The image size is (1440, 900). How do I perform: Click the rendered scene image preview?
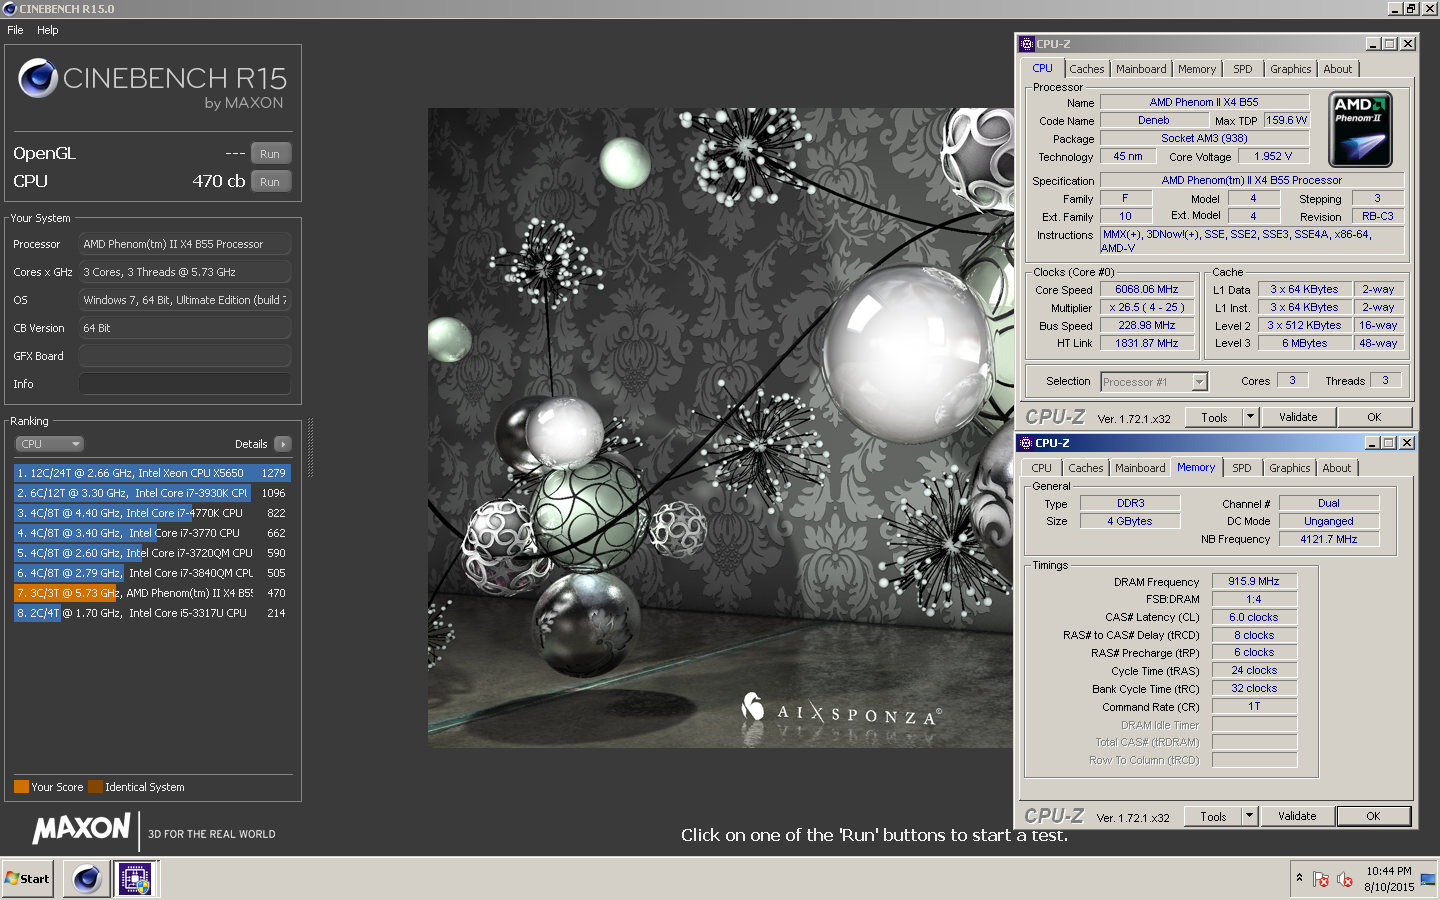(721, 428)
